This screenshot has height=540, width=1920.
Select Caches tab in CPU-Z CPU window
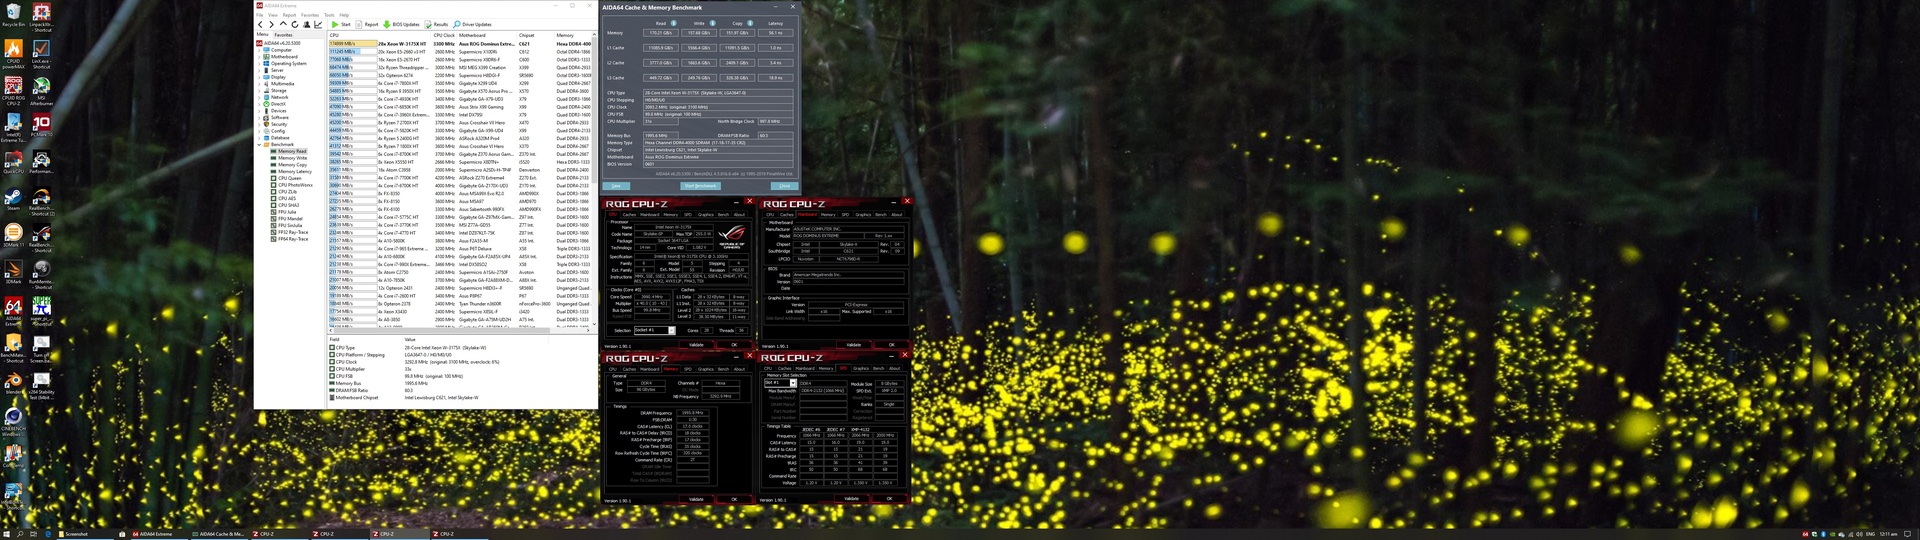629,214
